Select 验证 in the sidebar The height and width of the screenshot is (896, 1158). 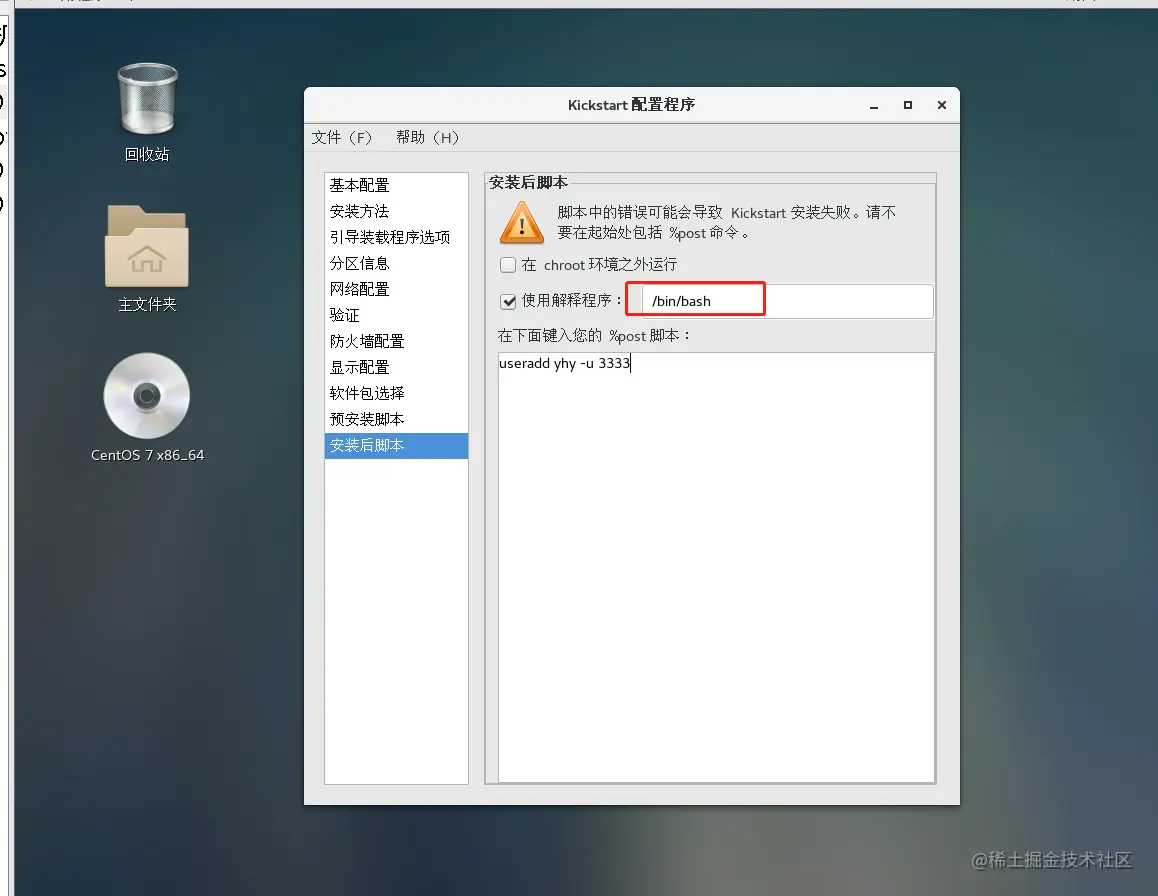[396, 315]
